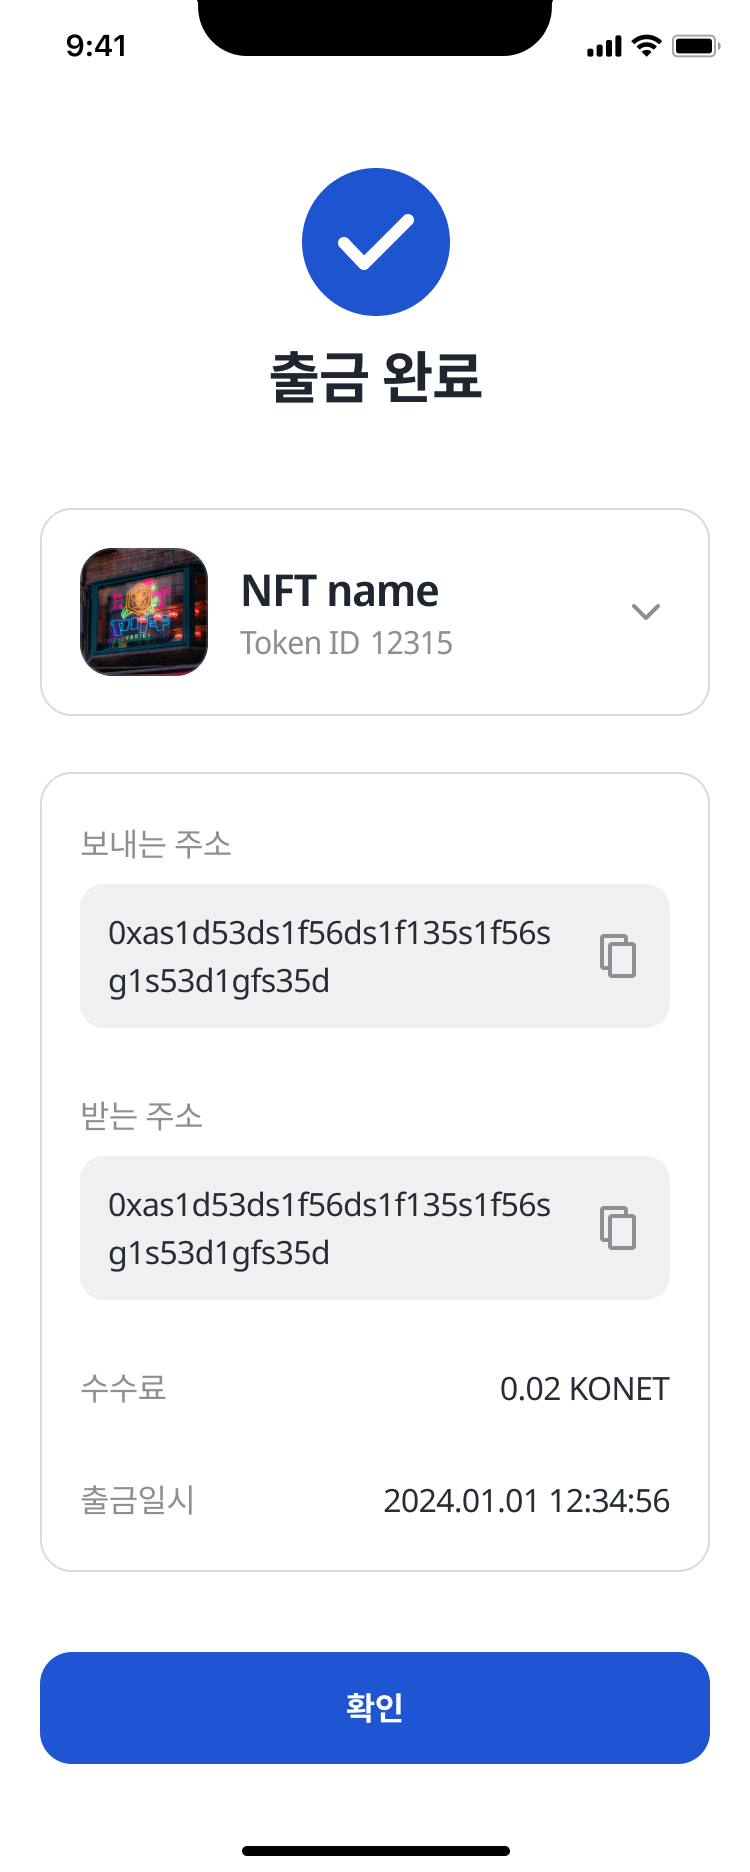This screenshot has width=750, height=1872.
Task: Tap the cellular signal bars icon
Action: [604, 47]
